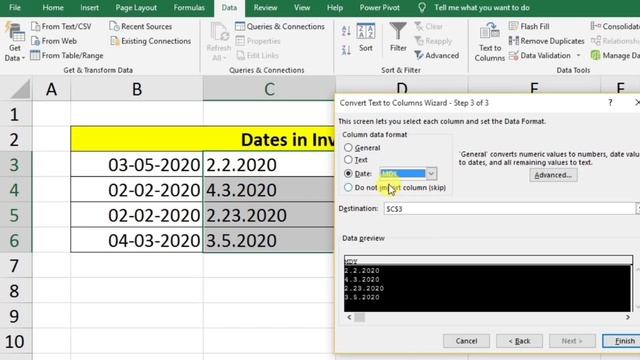Select column A header
This screenshot has height=360, width=640.
tap(51, 89)
